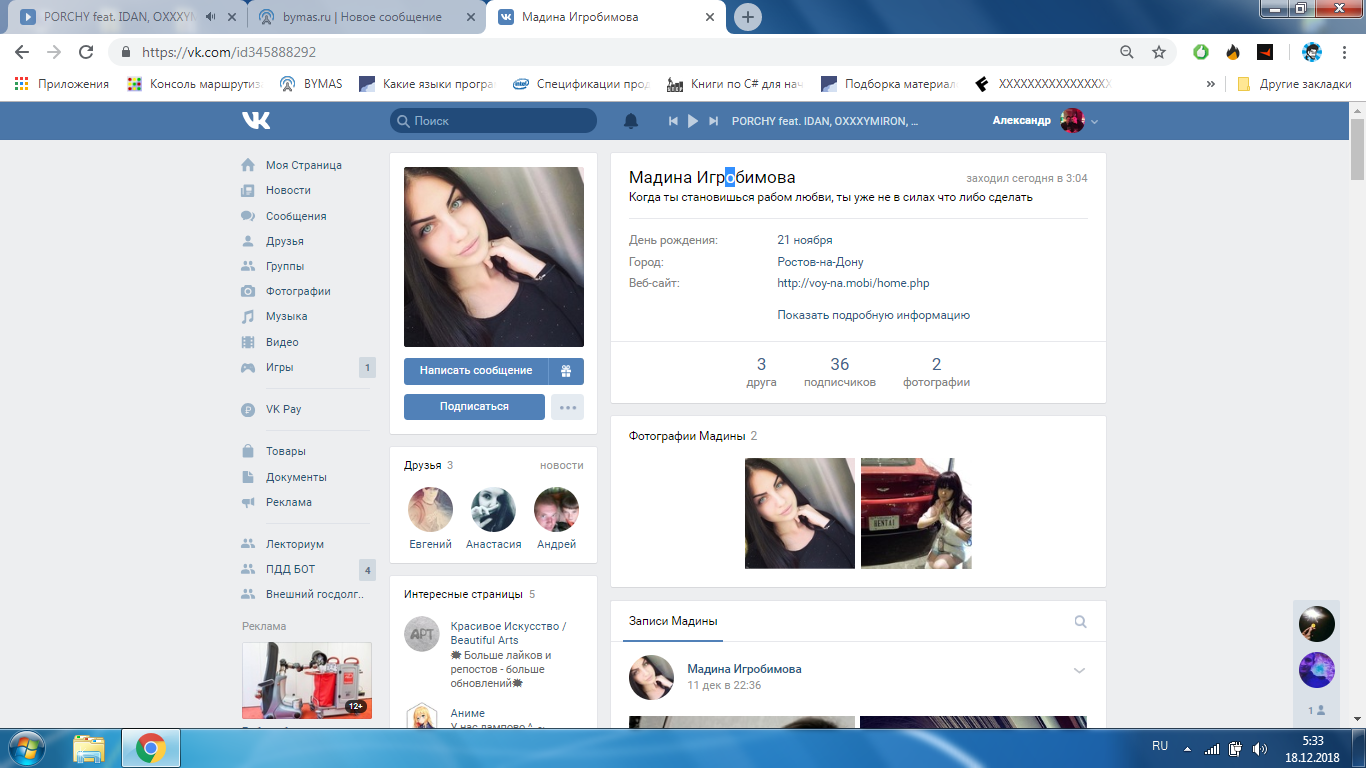Open the notifications bell

tap(631, 121)
